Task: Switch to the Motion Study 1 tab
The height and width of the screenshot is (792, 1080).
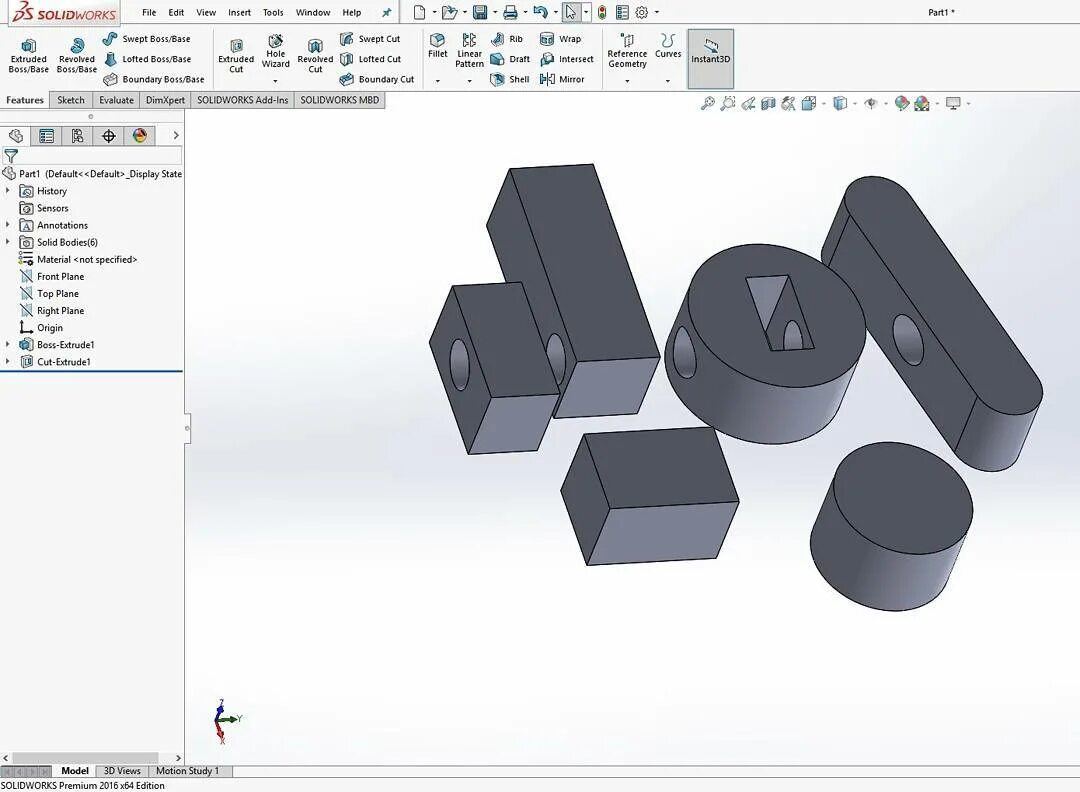Action: [x=187, y=771]
